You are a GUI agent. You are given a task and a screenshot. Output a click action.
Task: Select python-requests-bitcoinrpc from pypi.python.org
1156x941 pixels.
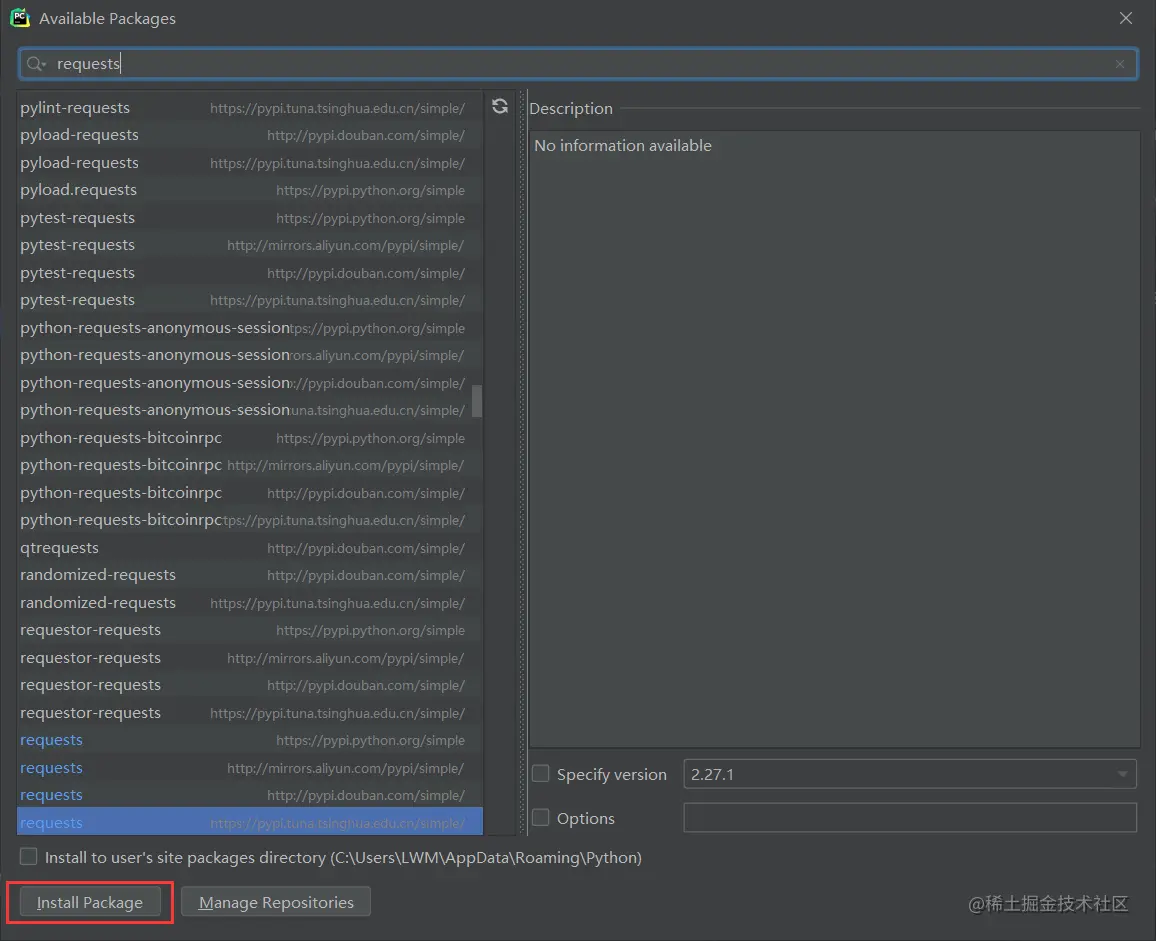(250, 437)
